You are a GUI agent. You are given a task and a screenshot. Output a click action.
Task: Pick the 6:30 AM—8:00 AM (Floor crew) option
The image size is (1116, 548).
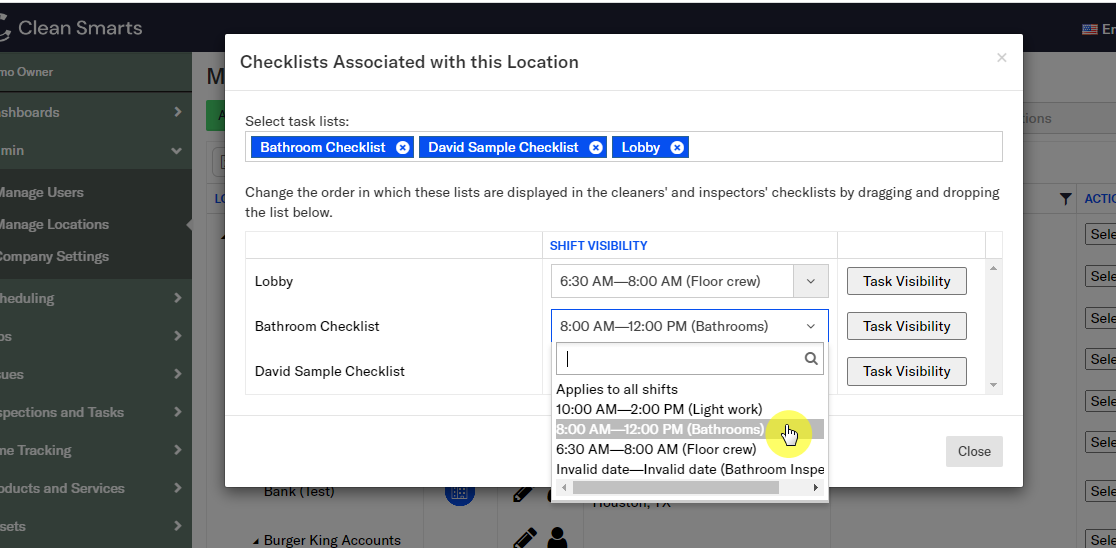[655, 449]
